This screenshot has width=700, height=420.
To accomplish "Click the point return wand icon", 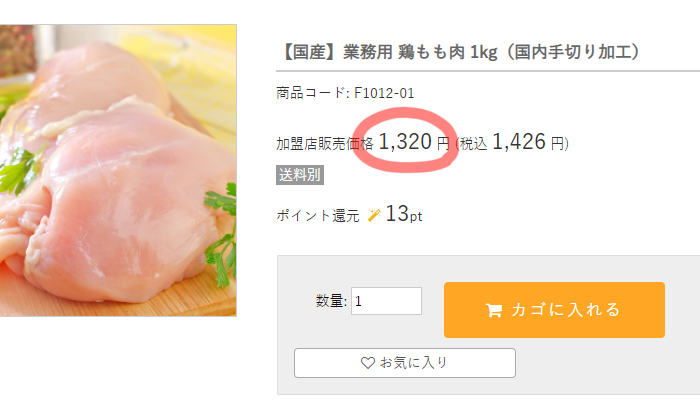I will (x=374, y=215).
